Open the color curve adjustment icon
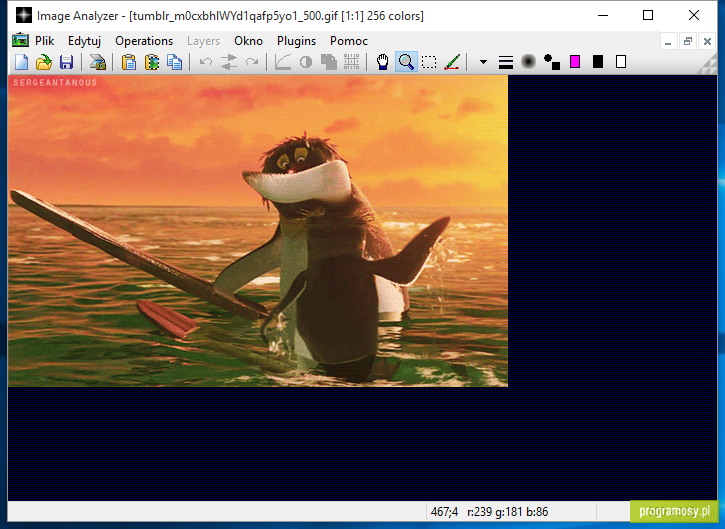Viewport: 725px width, 529px height. 283,62
